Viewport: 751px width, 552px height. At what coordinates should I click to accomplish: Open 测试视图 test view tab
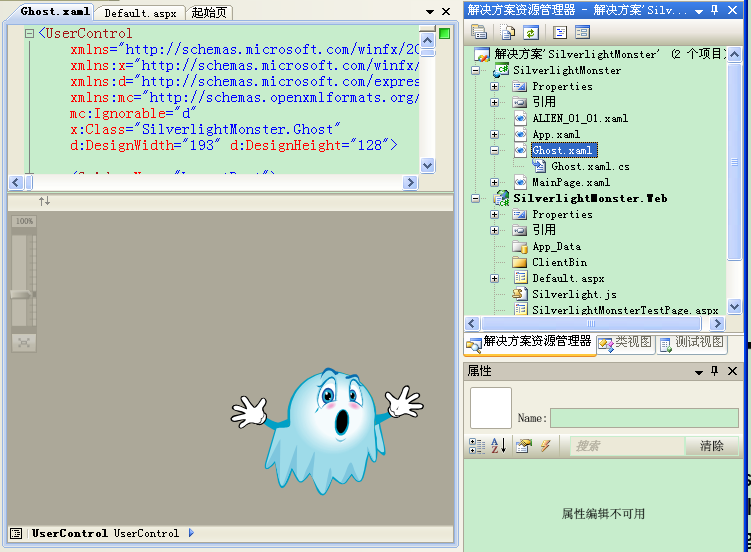[692, 343]
